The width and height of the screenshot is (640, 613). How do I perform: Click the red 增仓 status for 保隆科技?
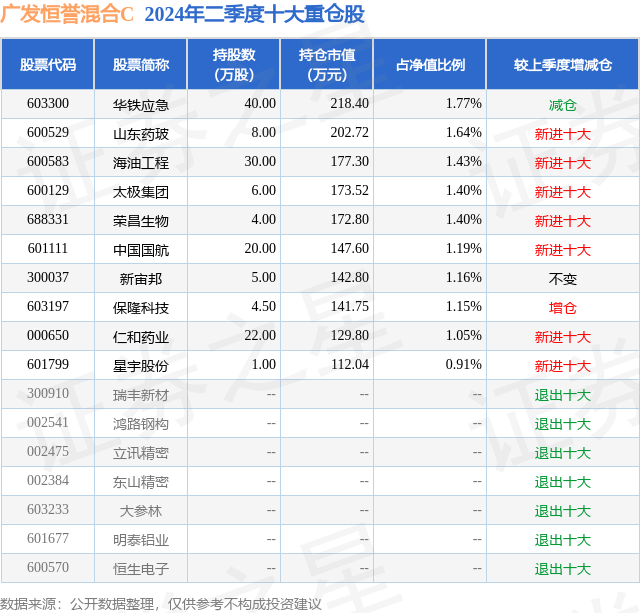tap(562, 308)
